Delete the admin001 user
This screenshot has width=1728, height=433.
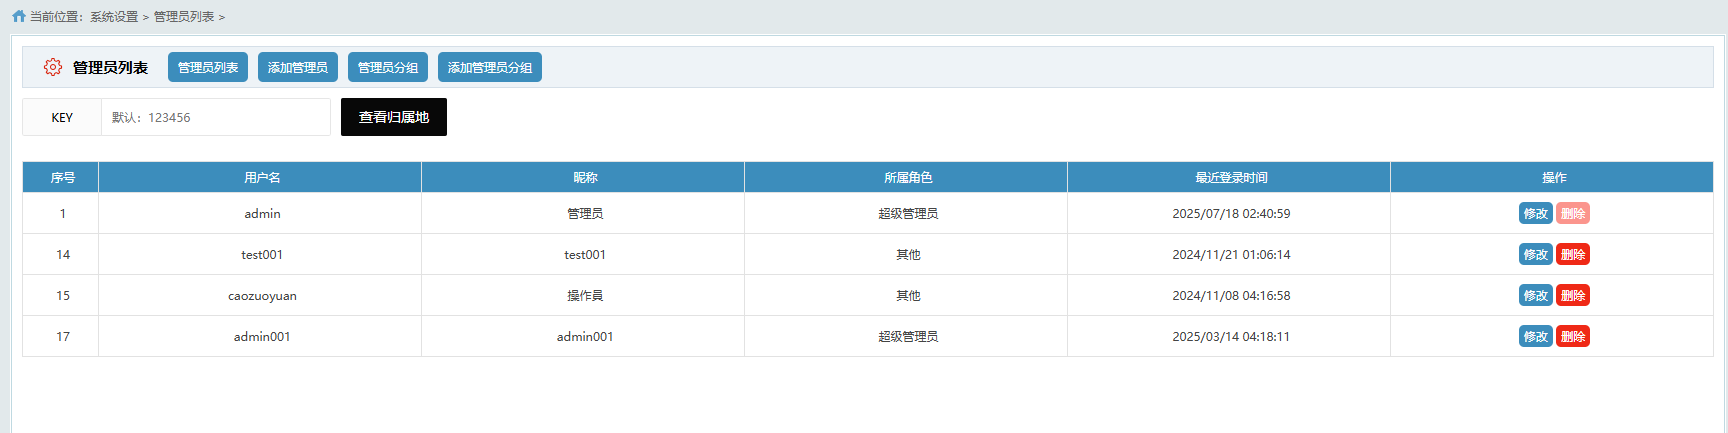pos(1573,336)
